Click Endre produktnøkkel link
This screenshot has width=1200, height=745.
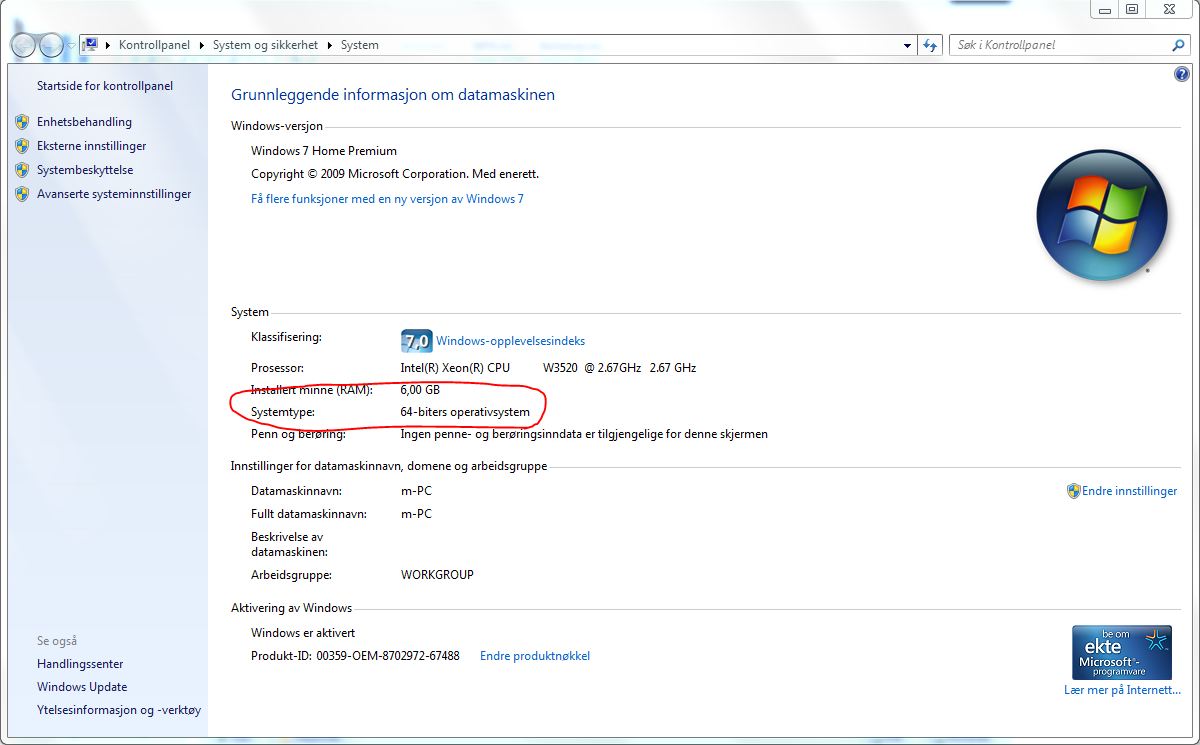(x=535, y=656)
